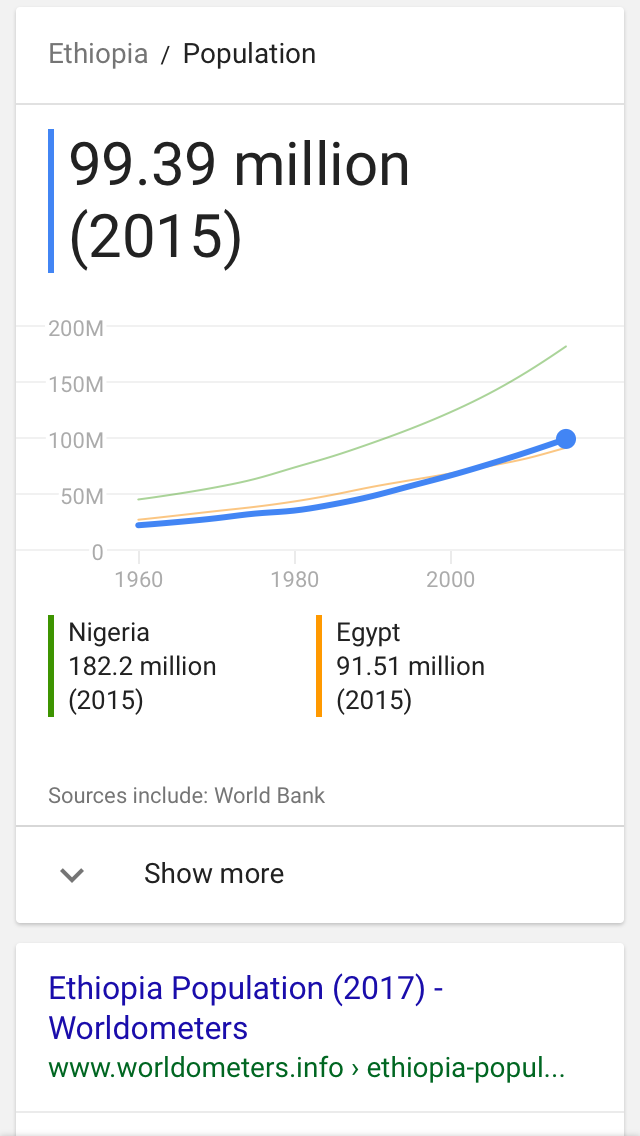
Task: Tap the 99.39 million (2015) headline
Action: [x=240, y=202]
